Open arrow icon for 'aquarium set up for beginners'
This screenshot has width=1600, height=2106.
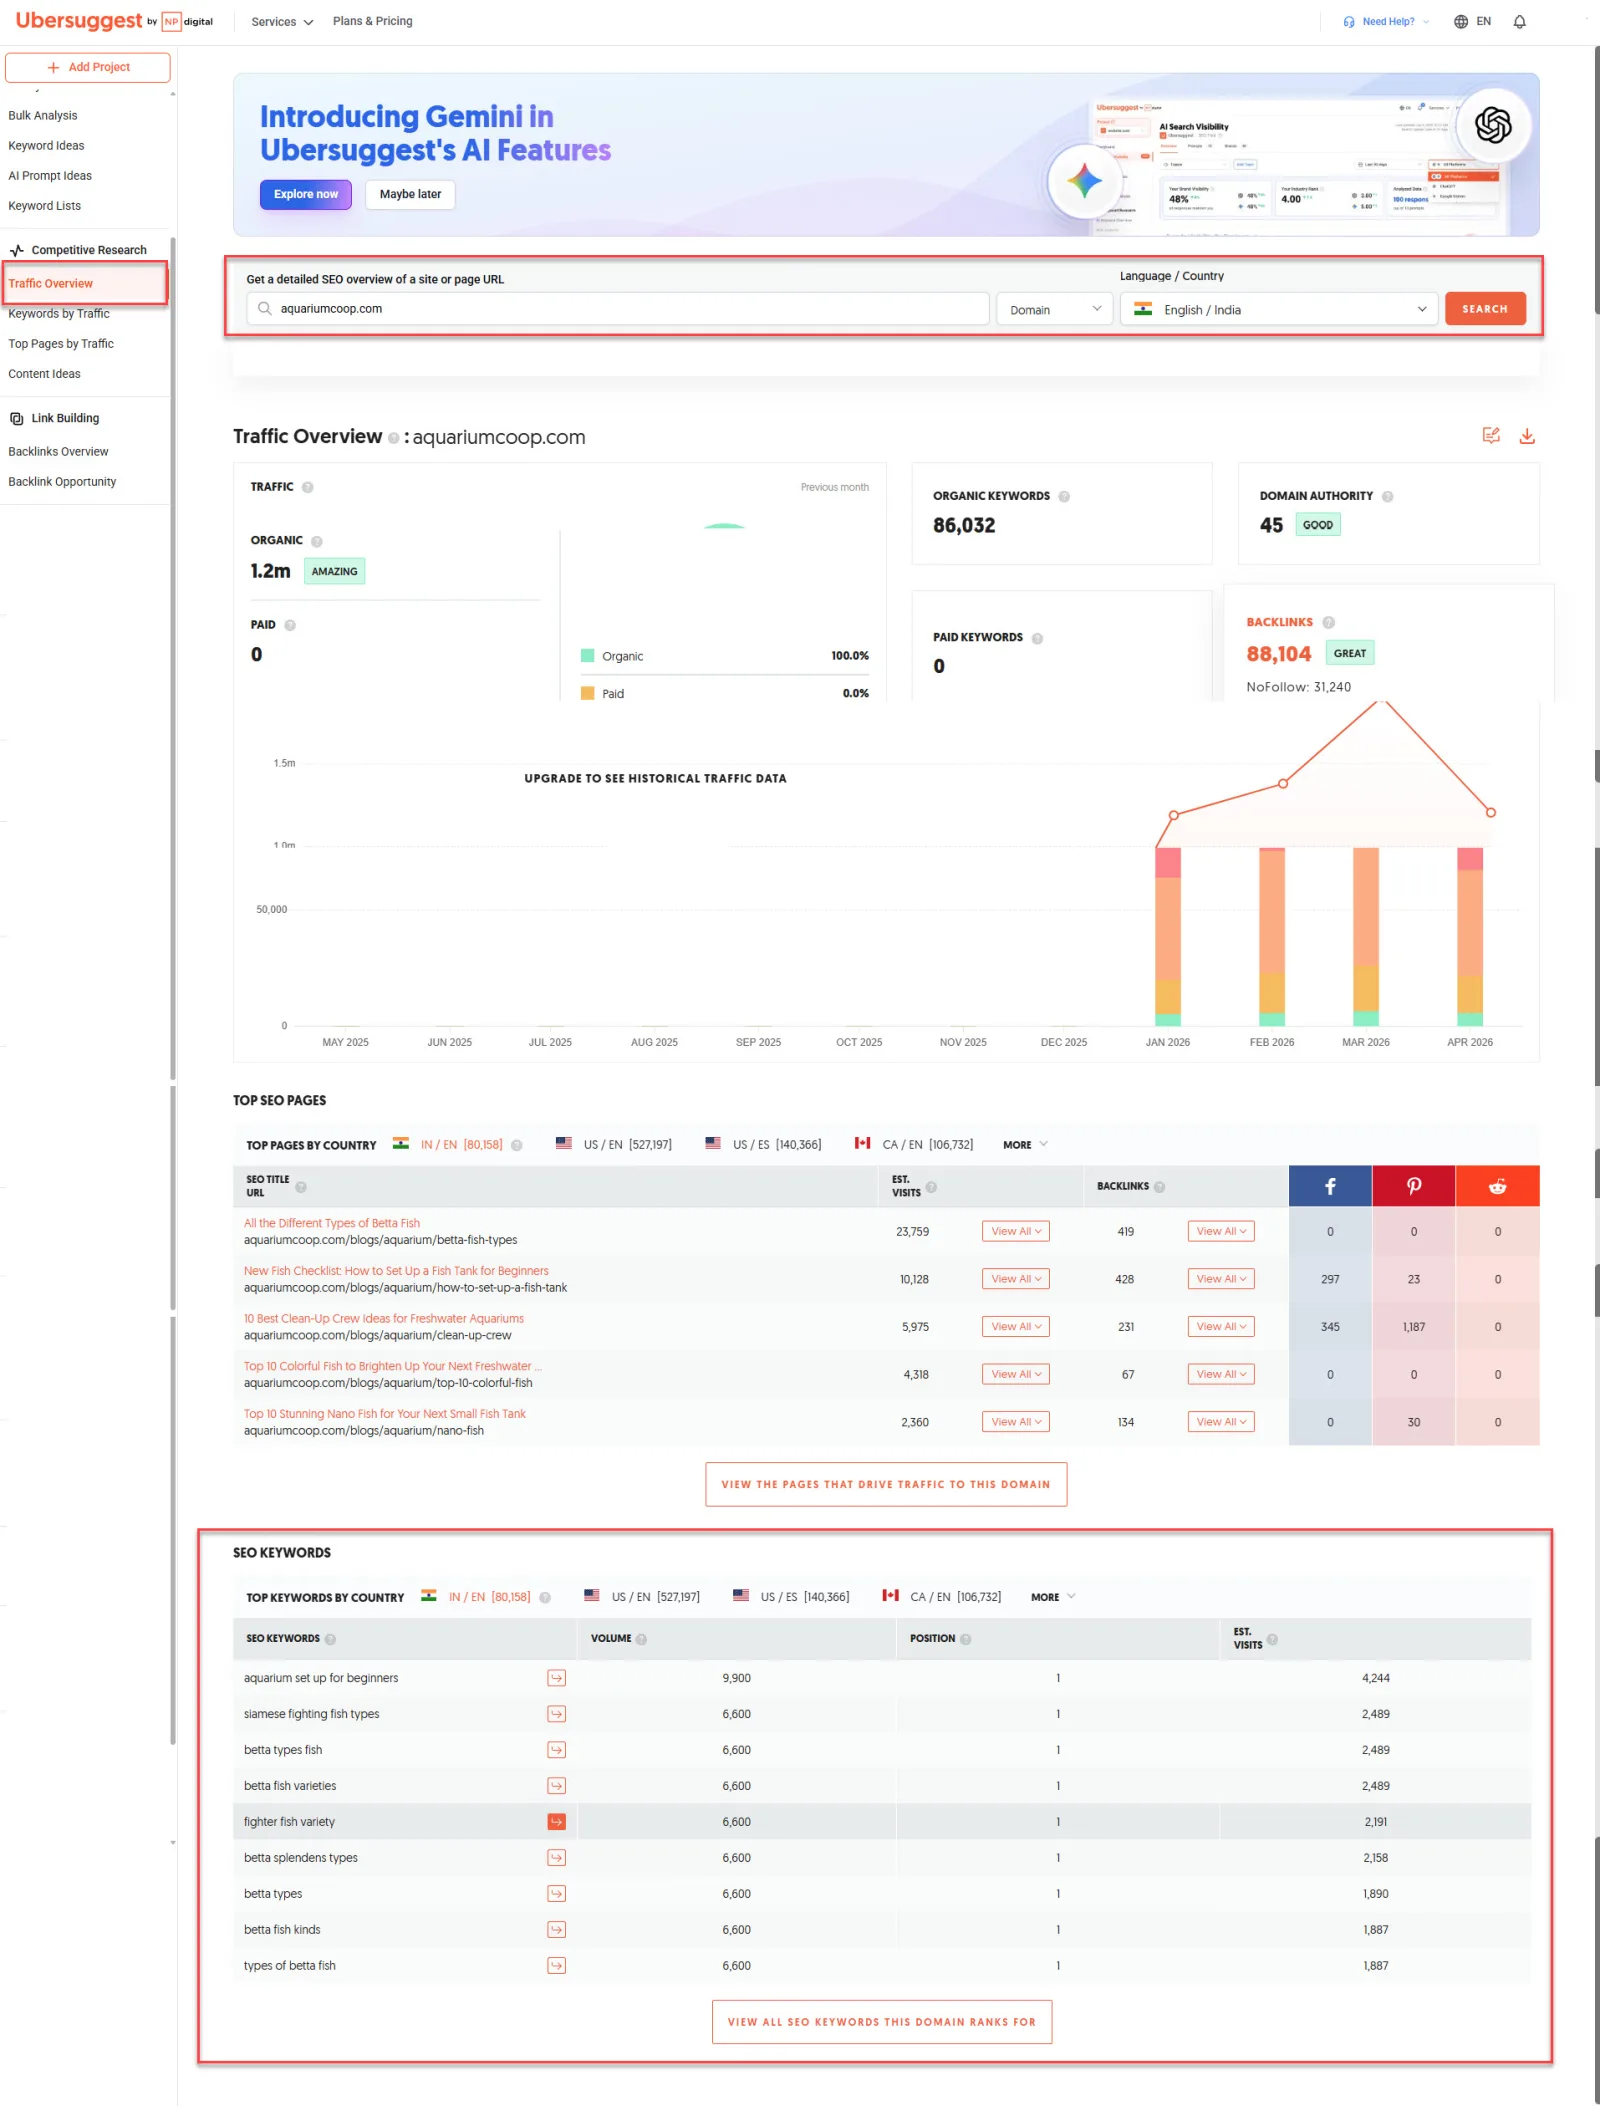pos(557,1678)
